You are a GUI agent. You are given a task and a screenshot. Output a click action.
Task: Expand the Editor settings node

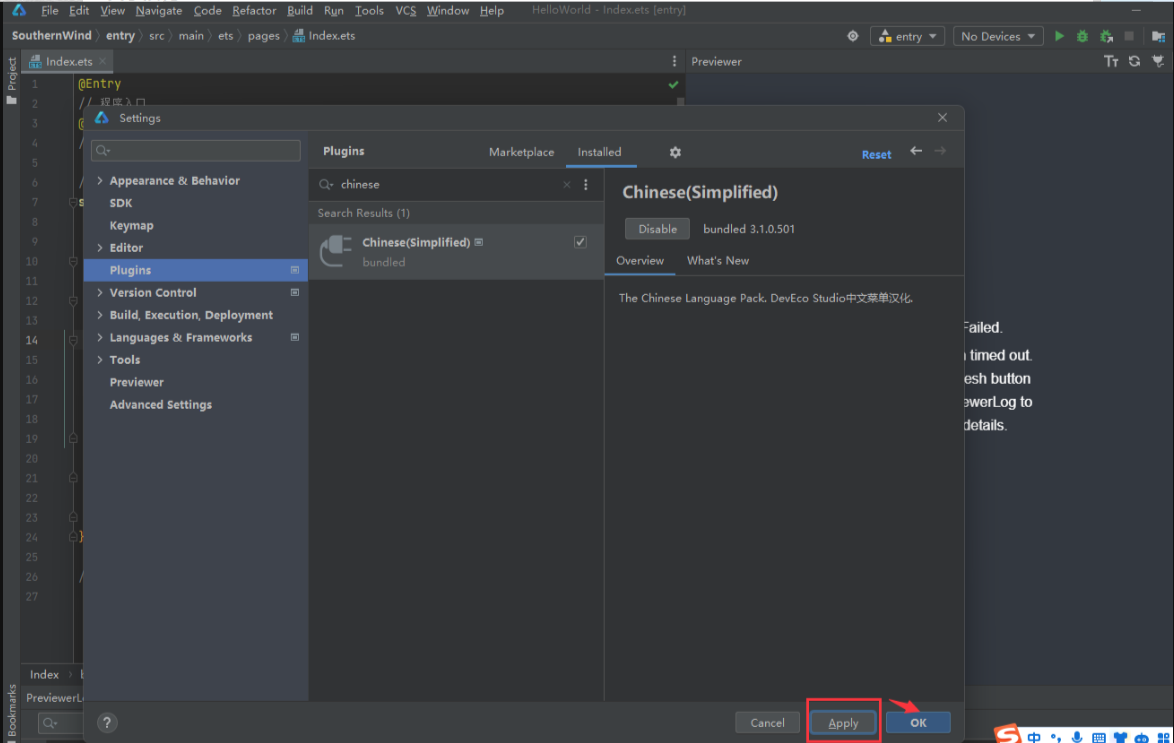[x=100, y=248]
